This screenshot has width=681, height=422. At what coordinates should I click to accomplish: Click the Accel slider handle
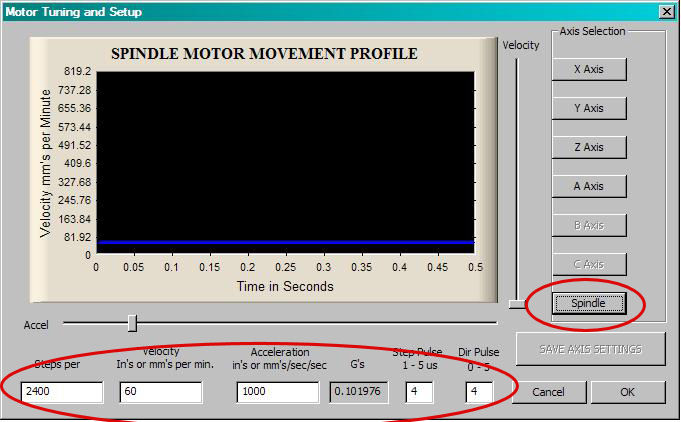coord(132,323)
